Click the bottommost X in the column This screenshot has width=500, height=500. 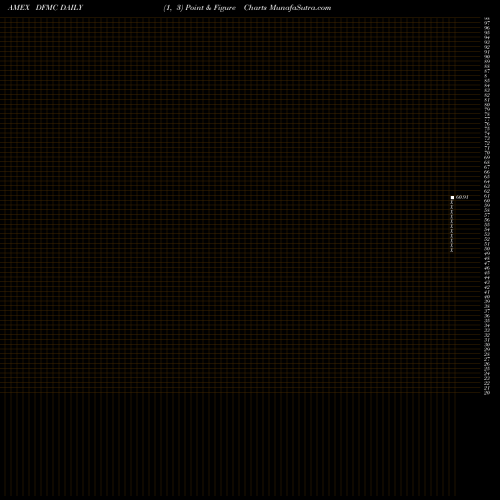pos(452,250)
